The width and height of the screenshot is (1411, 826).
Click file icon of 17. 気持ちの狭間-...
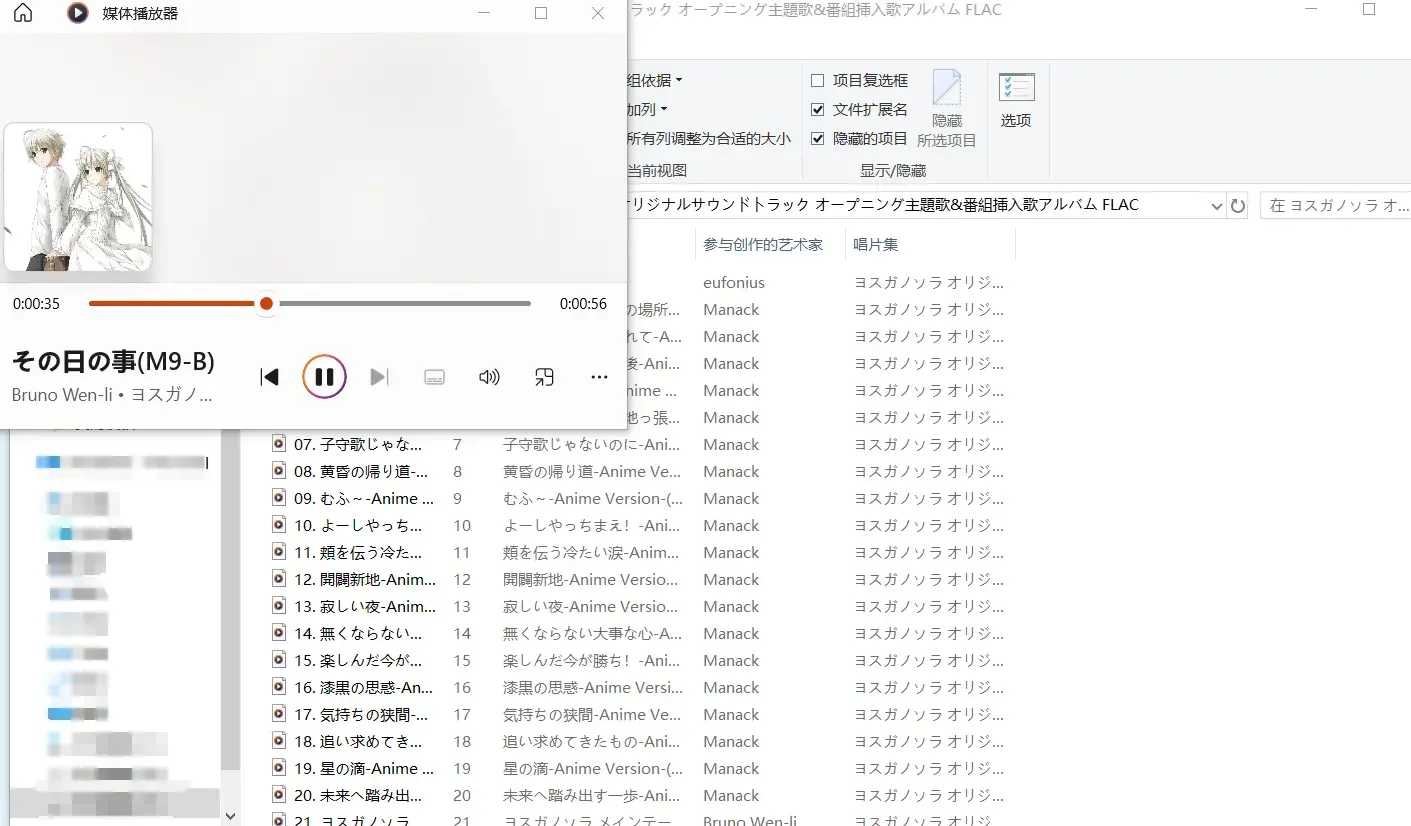click(279, 714)
